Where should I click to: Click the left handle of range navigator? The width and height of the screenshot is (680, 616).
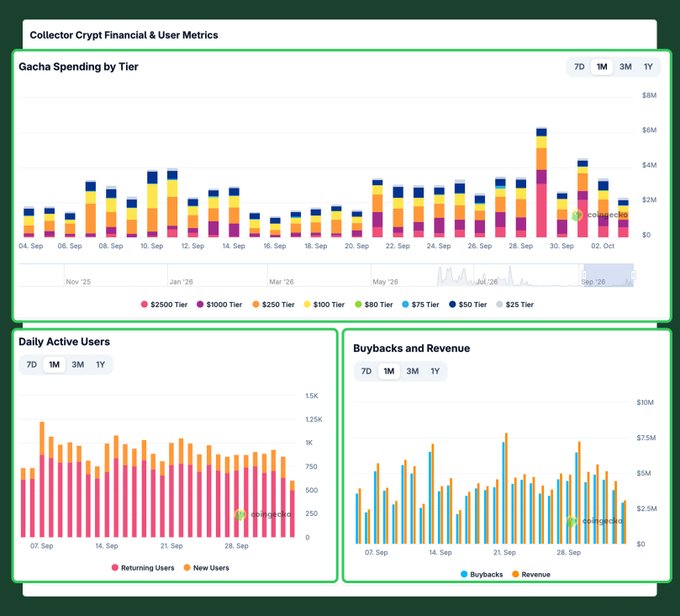584,275
